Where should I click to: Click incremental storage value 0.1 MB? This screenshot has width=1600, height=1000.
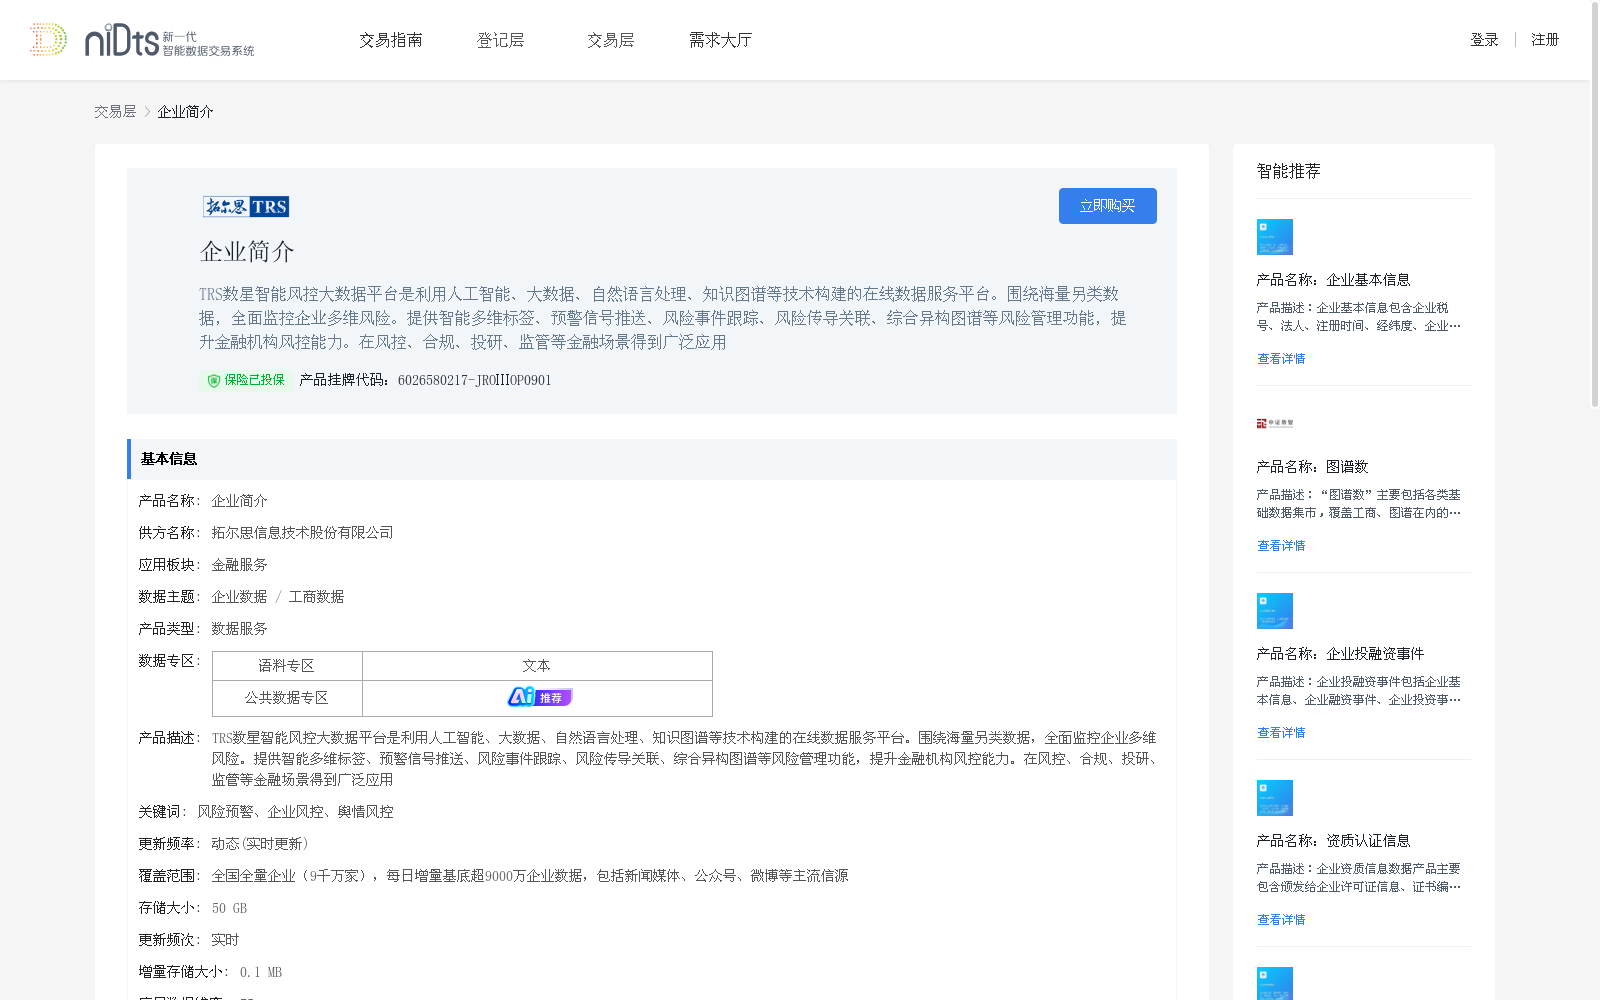coord(261,972)
